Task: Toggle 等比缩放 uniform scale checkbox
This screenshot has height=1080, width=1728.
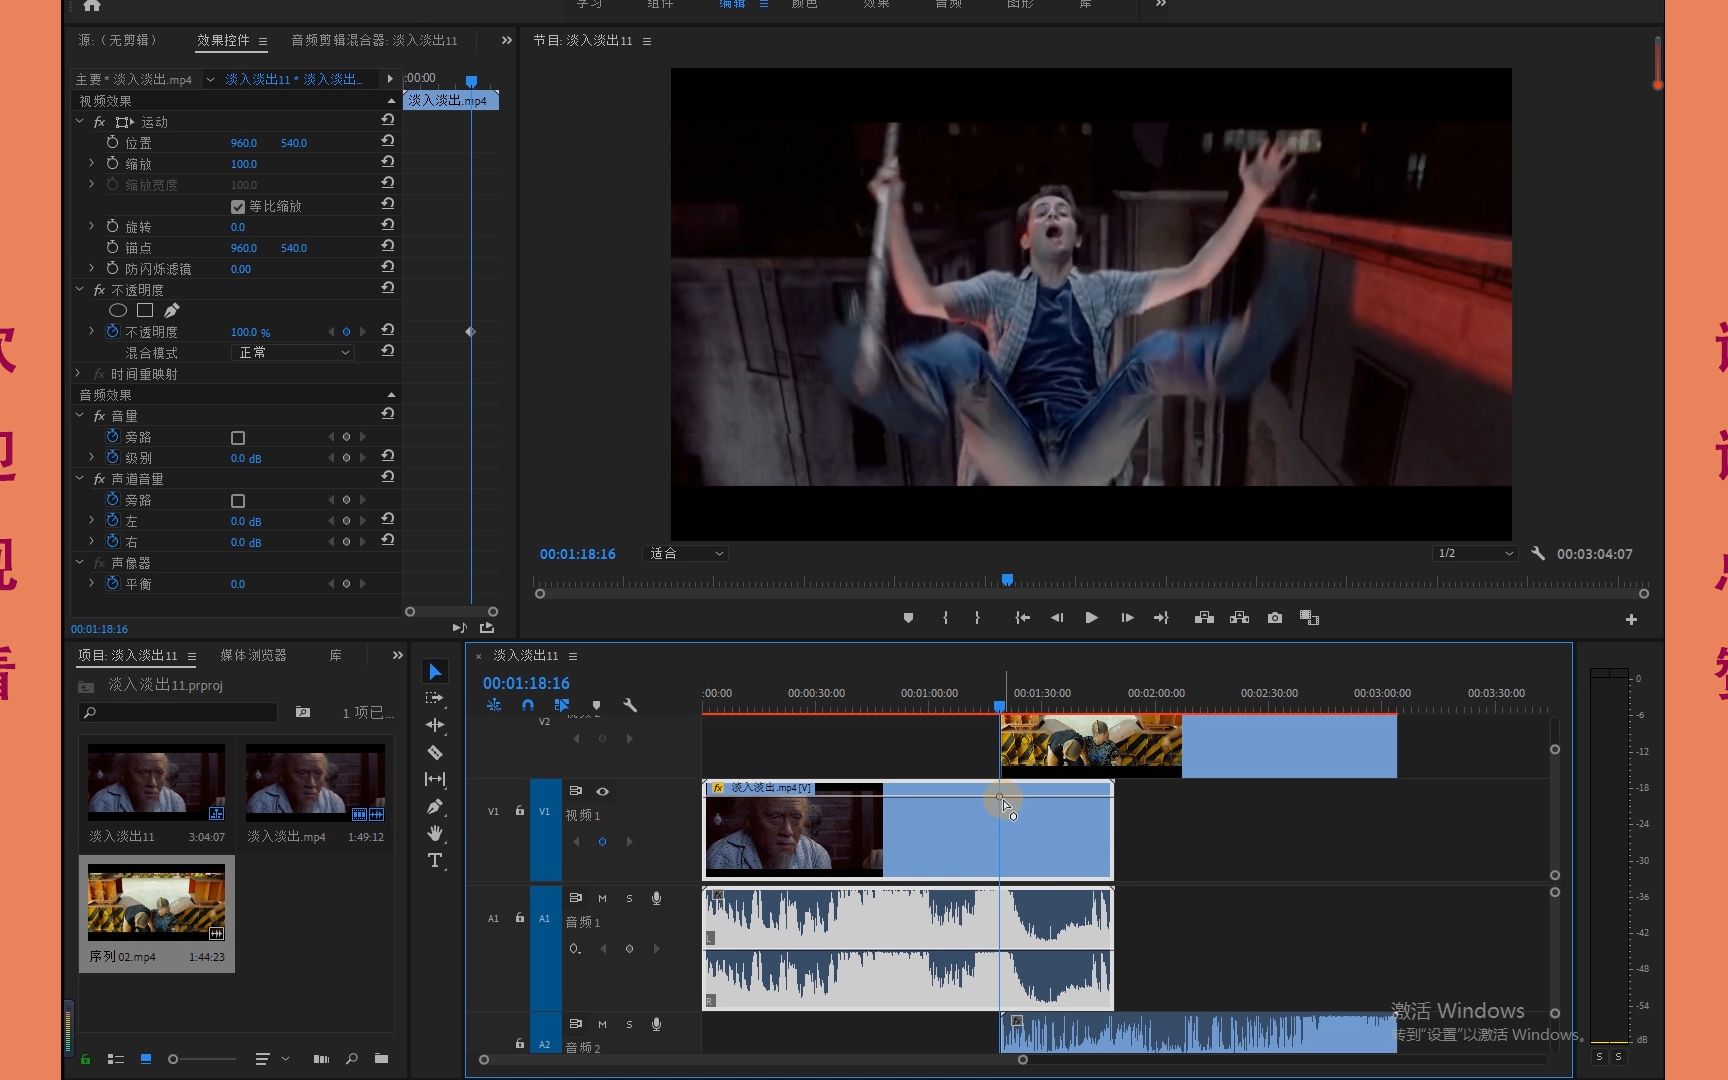Action: click(238, 206)
